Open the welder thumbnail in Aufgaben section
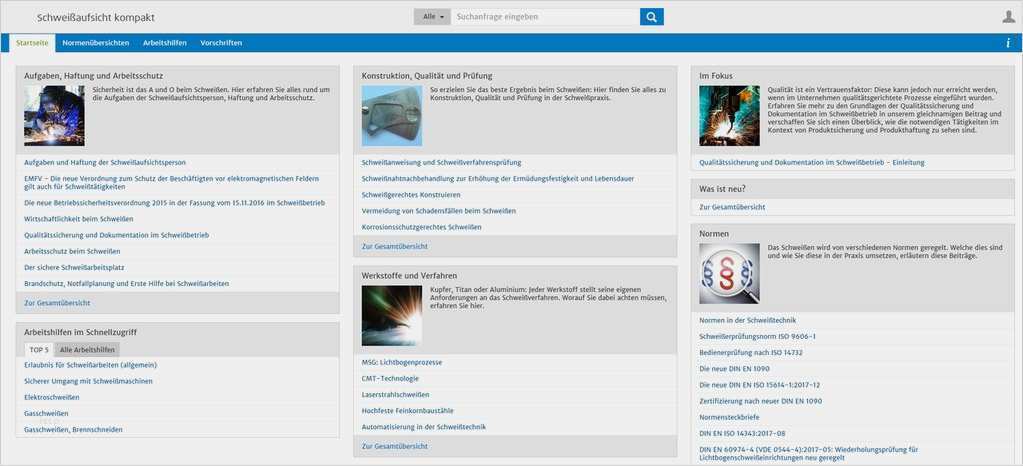Viewport: 1023px width, 466px height. point(54,116)
